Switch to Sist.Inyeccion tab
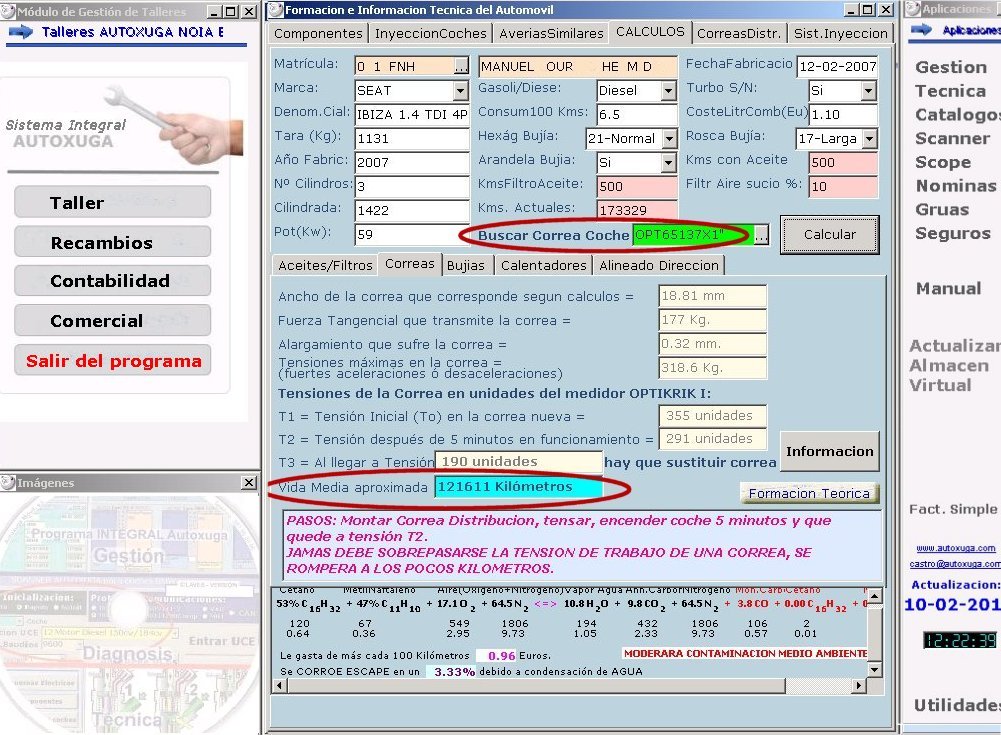 click(840, 33)
